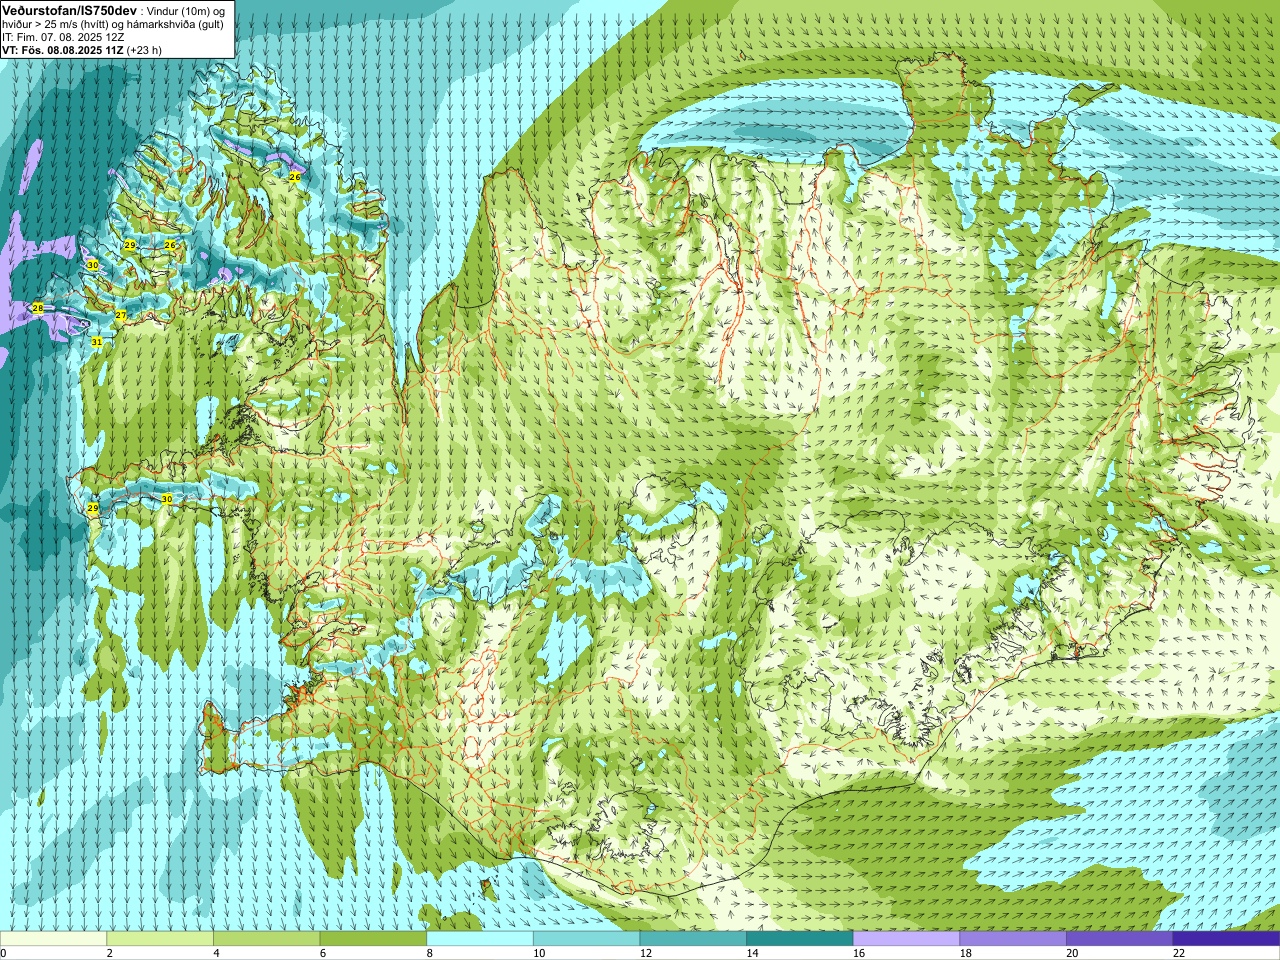Click the legend scale label '2'

pos(110,953)
